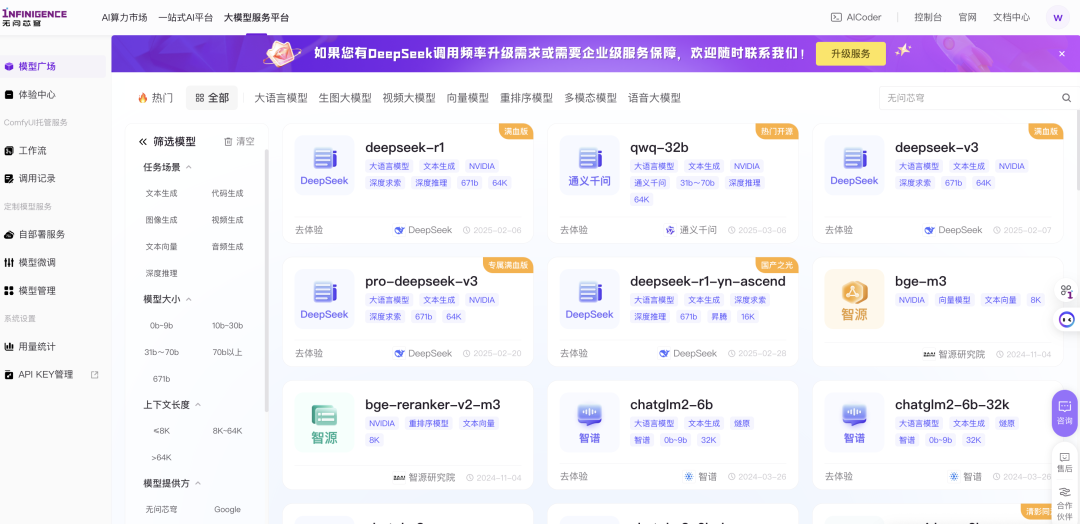Collapse the 上下文长度 section
Screen dimensions: 1080x524
coord(197,405)
